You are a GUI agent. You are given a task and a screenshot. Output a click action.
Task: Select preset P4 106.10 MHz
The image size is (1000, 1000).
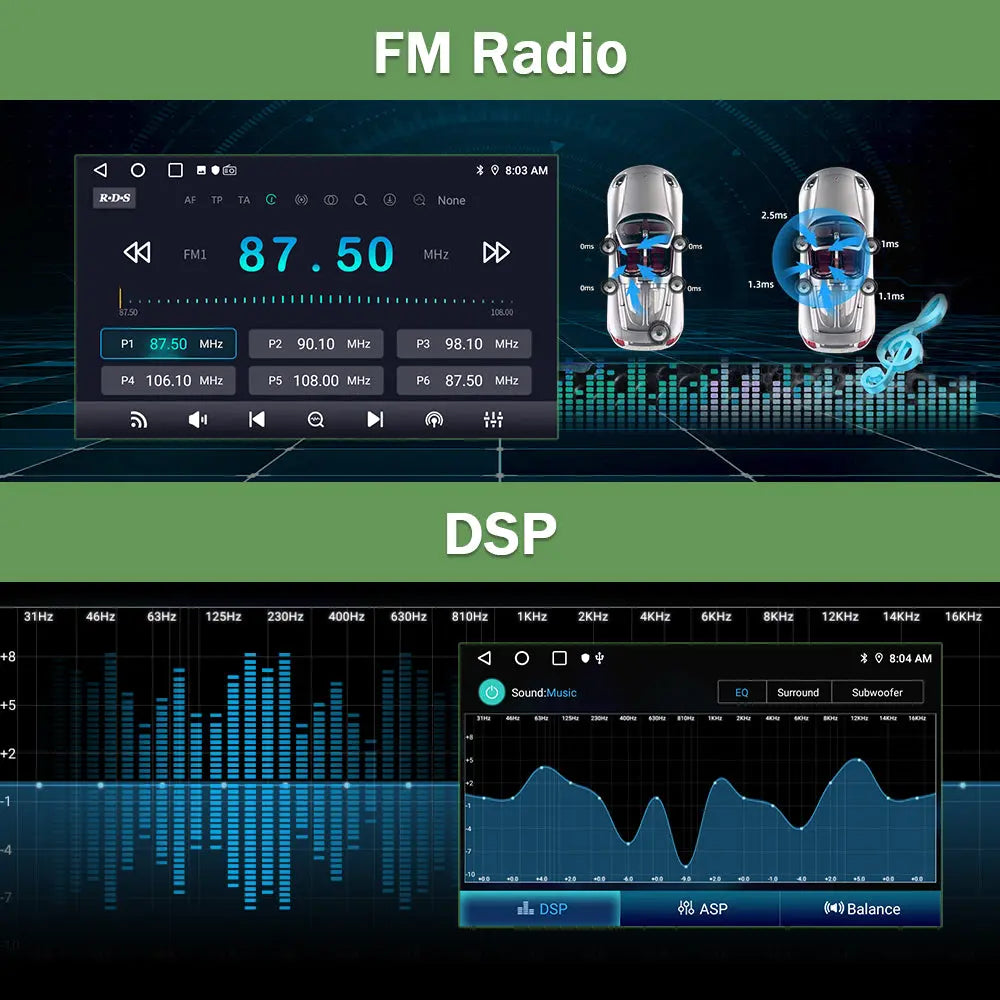[168, 381]
